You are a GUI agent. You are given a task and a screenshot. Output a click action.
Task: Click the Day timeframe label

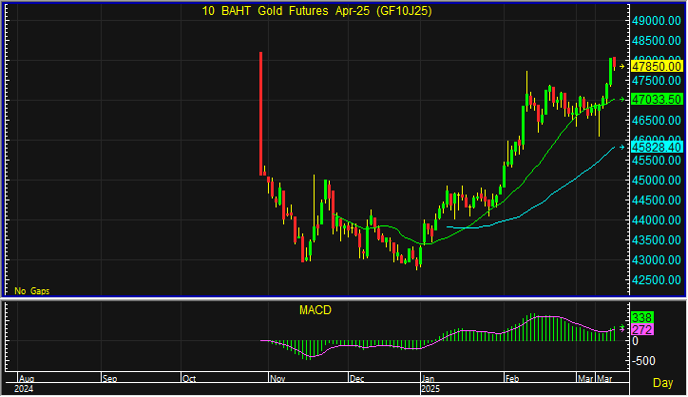663,383
